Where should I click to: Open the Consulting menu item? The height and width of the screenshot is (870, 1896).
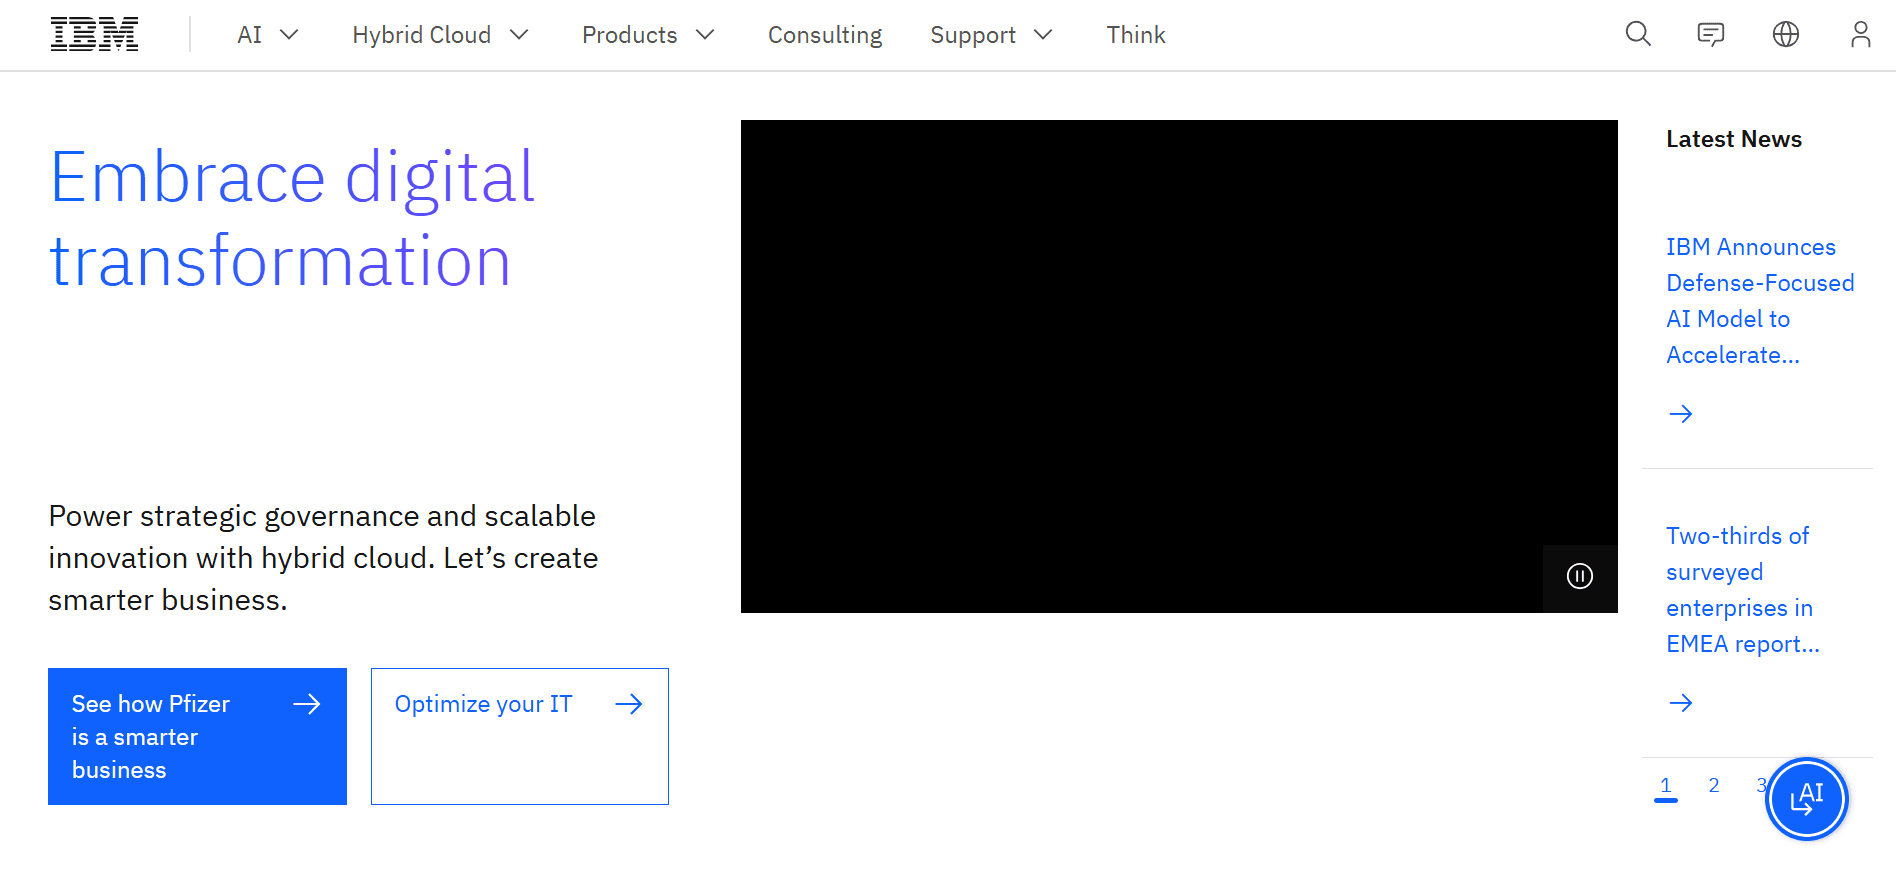point(825,35)
